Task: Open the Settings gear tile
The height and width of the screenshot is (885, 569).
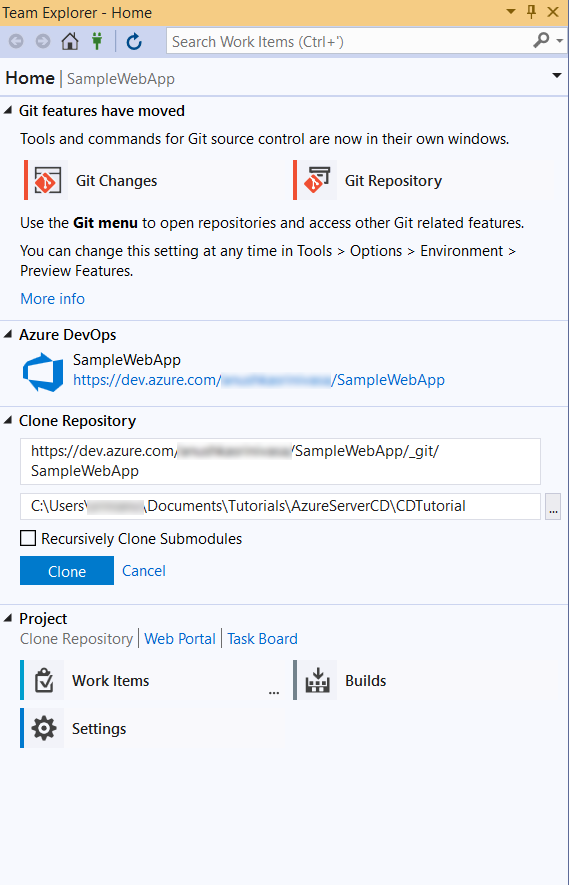Action: coord(74,728)
